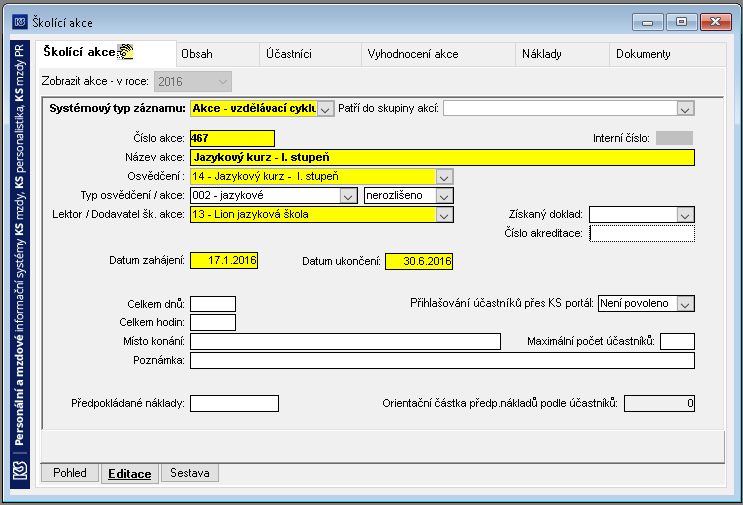The width and height of the screenshot is (743, 505).
Task: Click the Celkem hodin field
Action: pos(213,322)
